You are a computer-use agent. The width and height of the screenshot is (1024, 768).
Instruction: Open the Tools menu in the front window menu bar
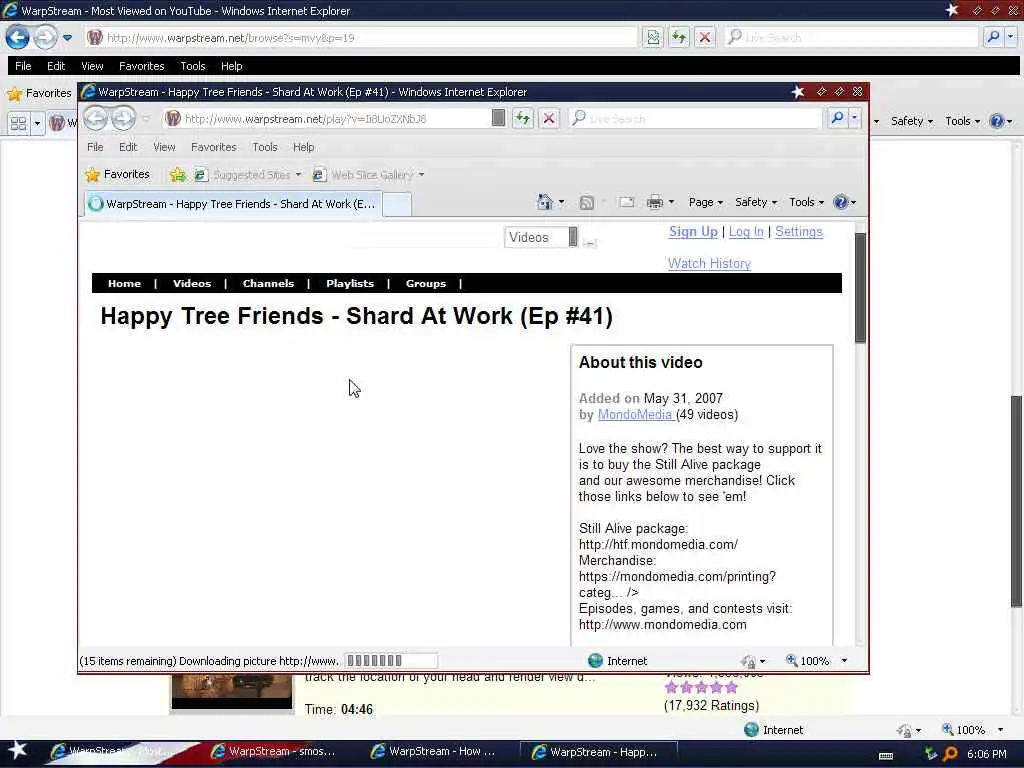(264, 147)
